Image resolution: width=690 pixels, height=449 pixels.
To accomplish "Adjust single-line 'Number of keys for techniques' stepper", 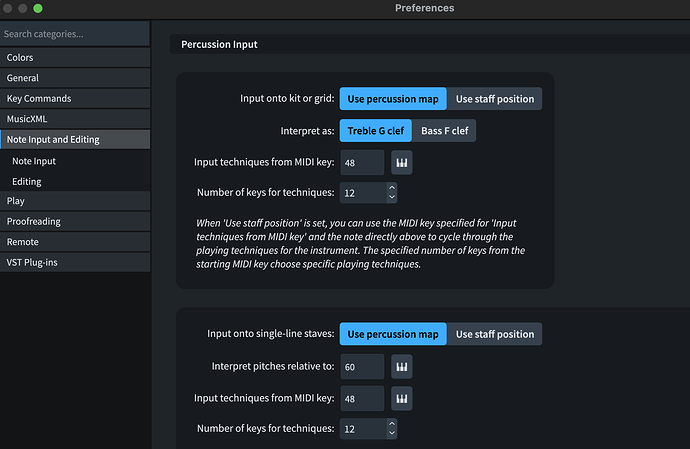I will coord(391,428).
